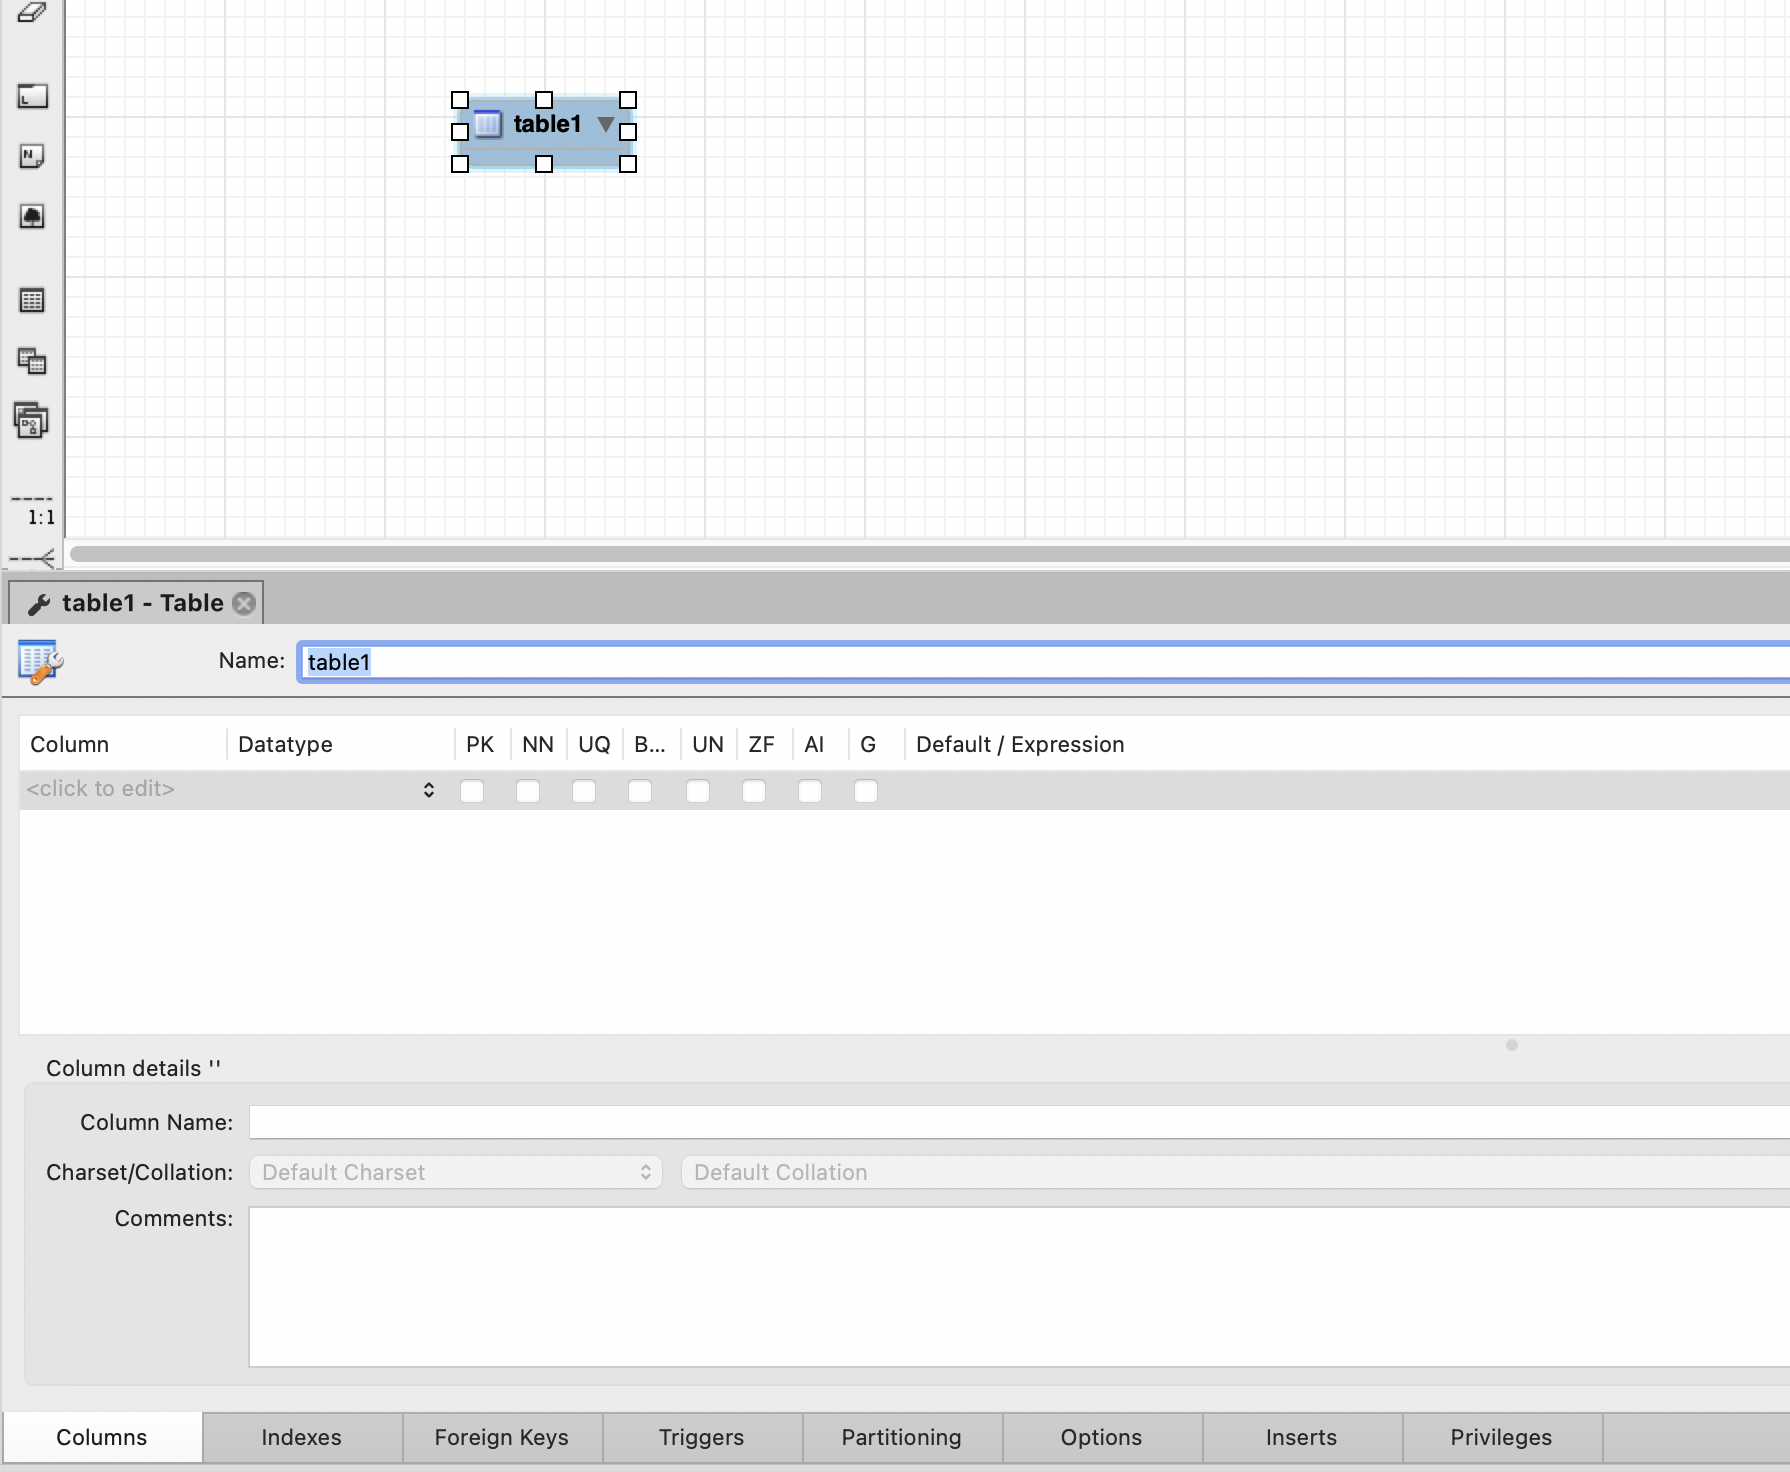This screenshot has width=1790, height=1472.
Task: Select the New View tool
Action: pos(32,361)
